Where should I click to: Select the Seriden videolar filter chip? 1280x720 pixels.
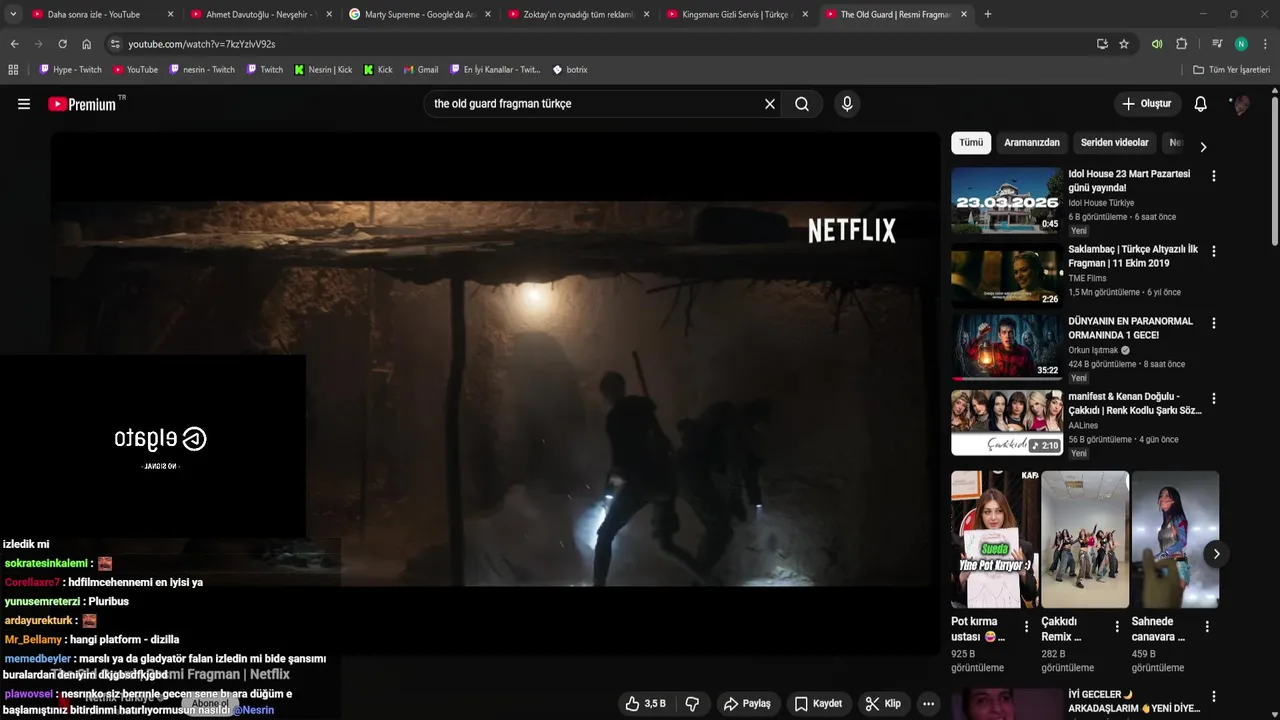[1114, 143]
